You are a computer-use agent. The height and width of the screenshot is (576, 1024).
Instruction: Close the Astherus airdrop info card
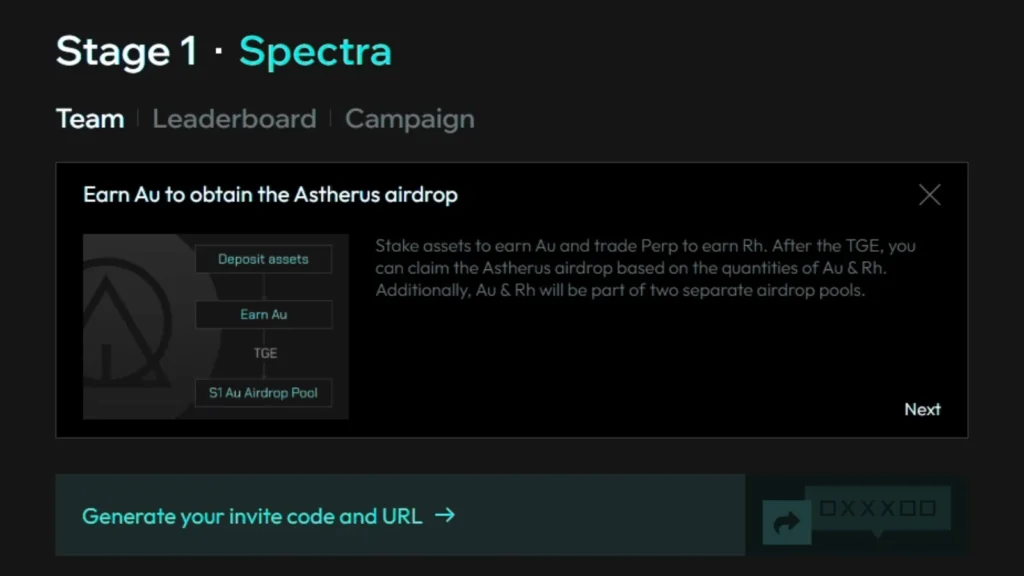pyautogui.click(x=929, y=195)
